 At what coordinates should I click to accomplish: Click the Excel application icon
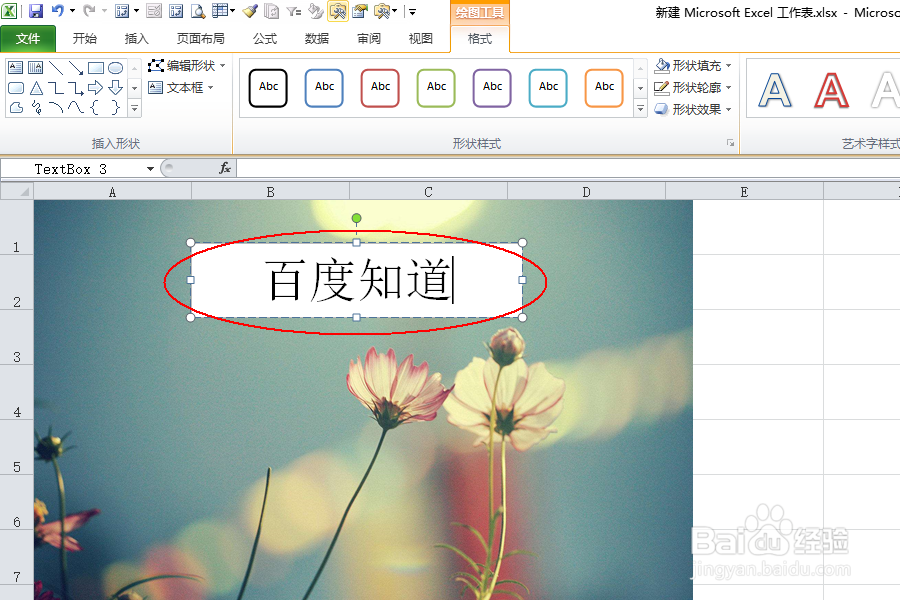[9, 10]
